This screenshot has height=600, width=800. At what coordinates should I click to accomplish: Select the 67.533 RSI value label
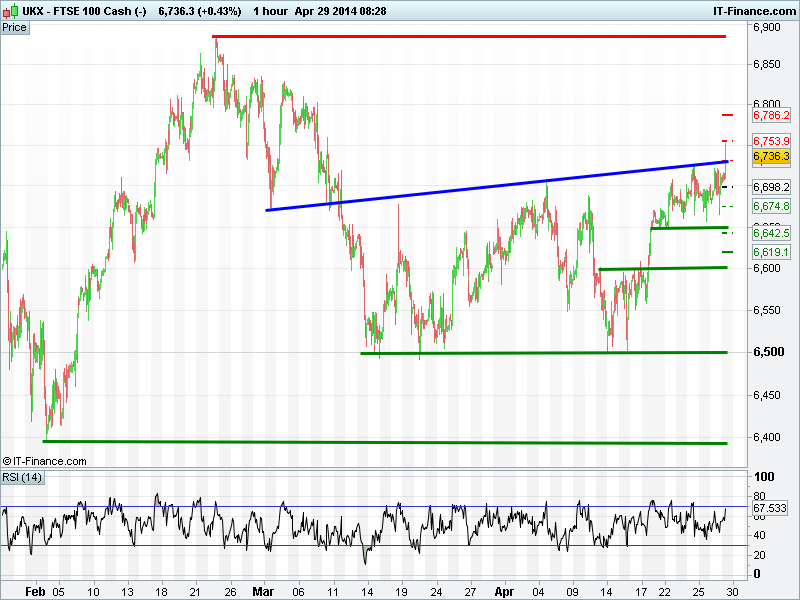coord(770,508)
